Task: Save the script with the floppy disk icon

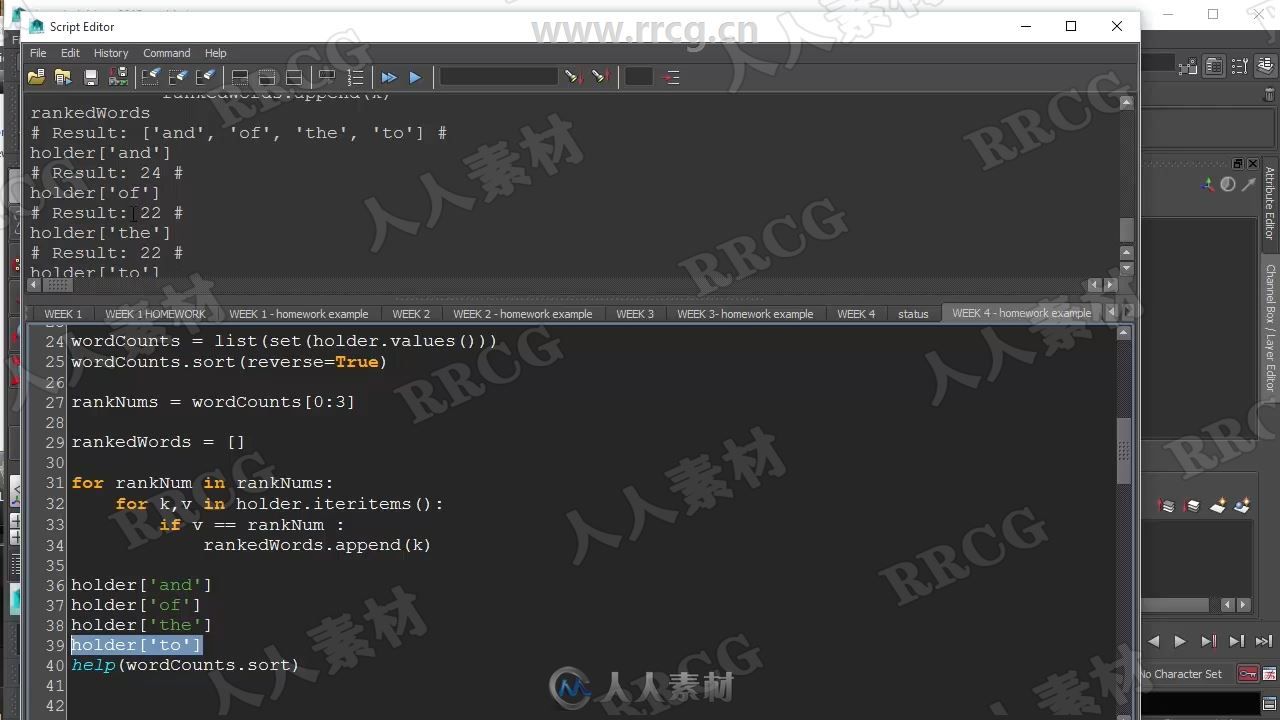Action: tap(91, 76)
